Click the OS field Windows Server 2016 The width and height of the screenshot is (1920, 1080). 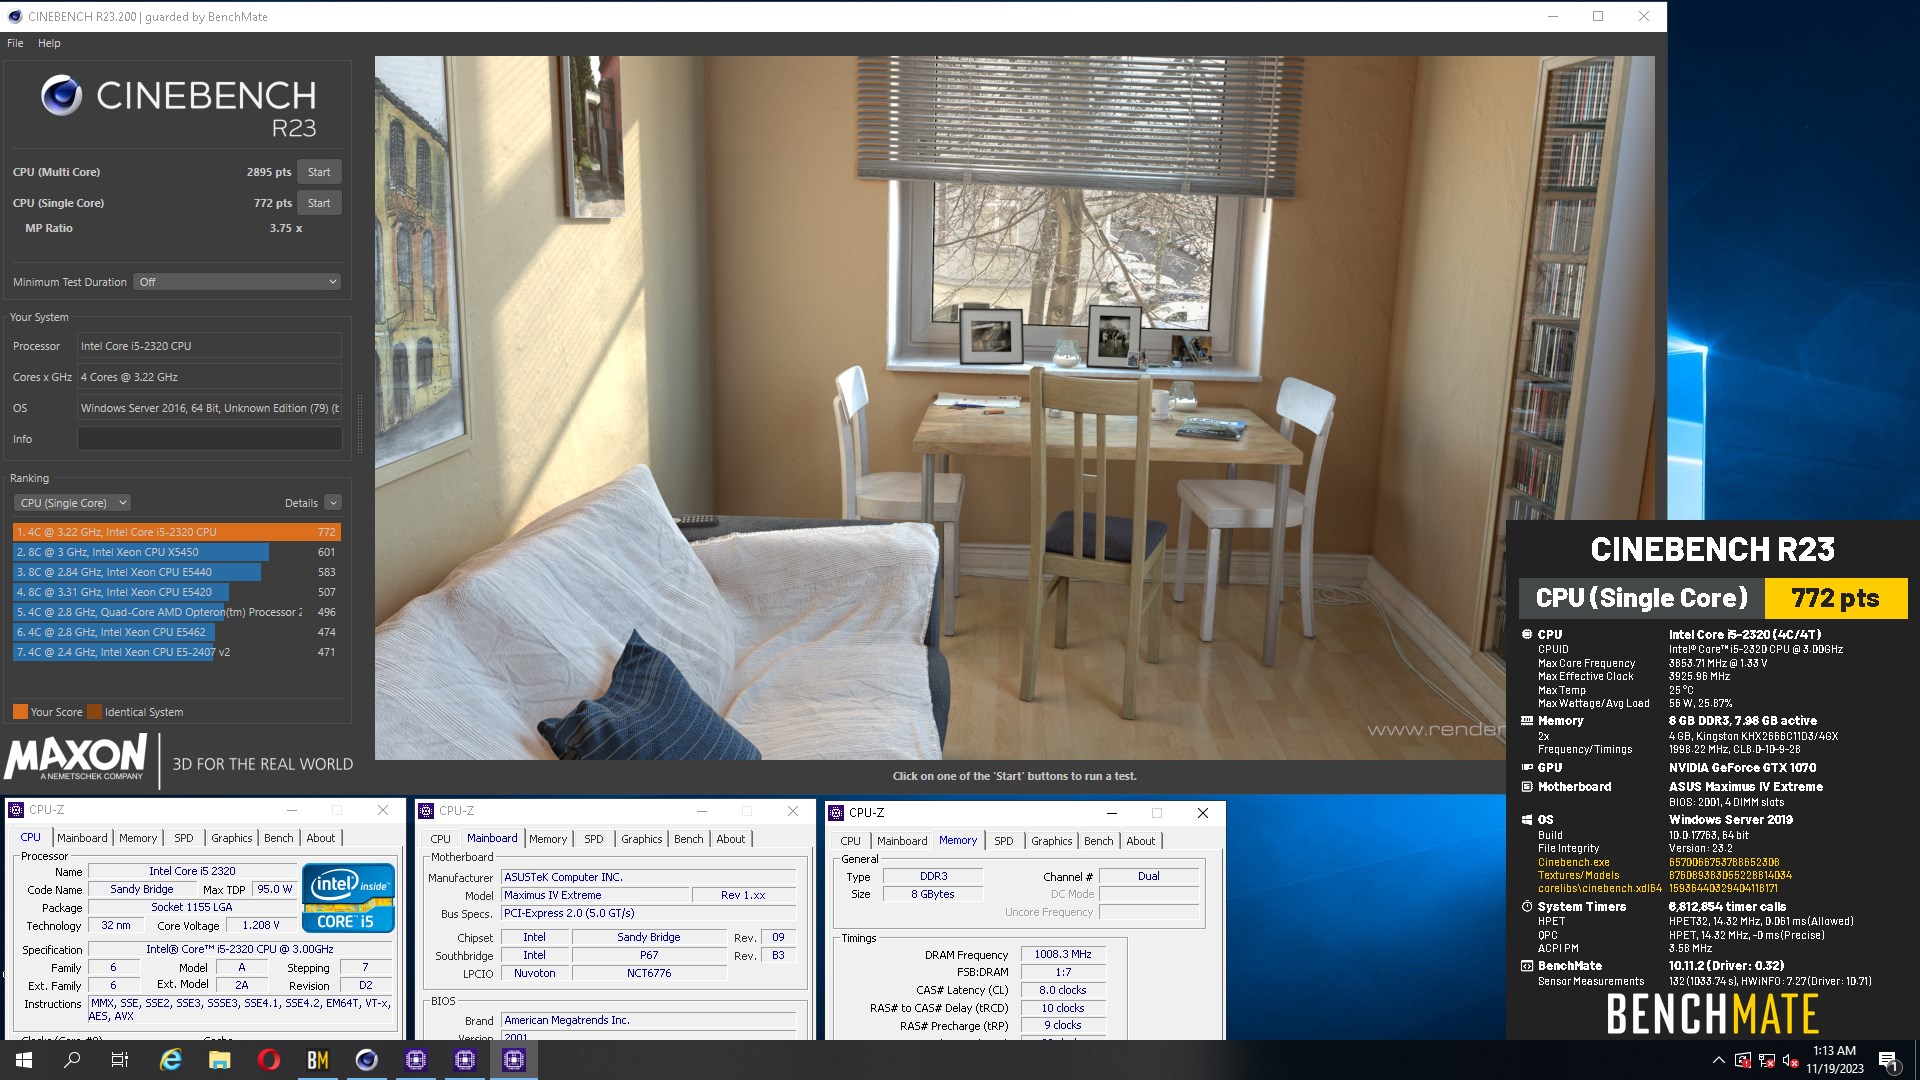210,408
